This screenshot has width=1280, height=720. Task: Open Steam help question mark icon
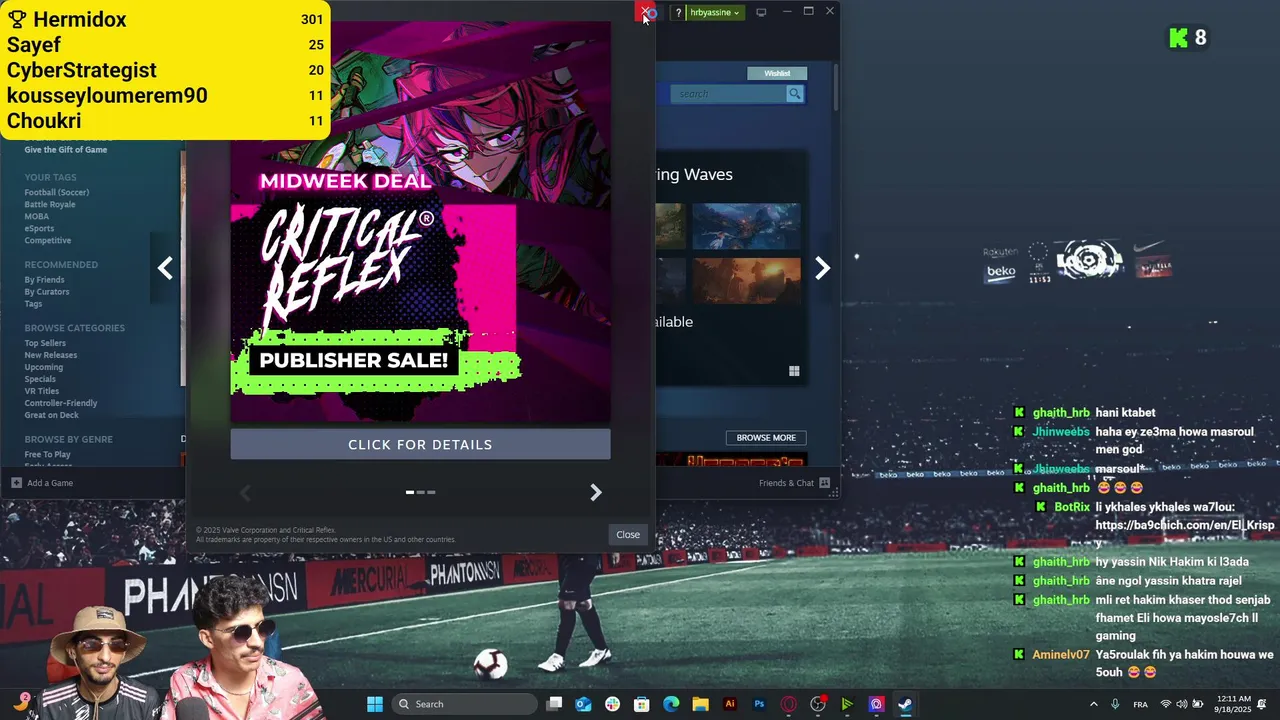(x=678, y=12)
